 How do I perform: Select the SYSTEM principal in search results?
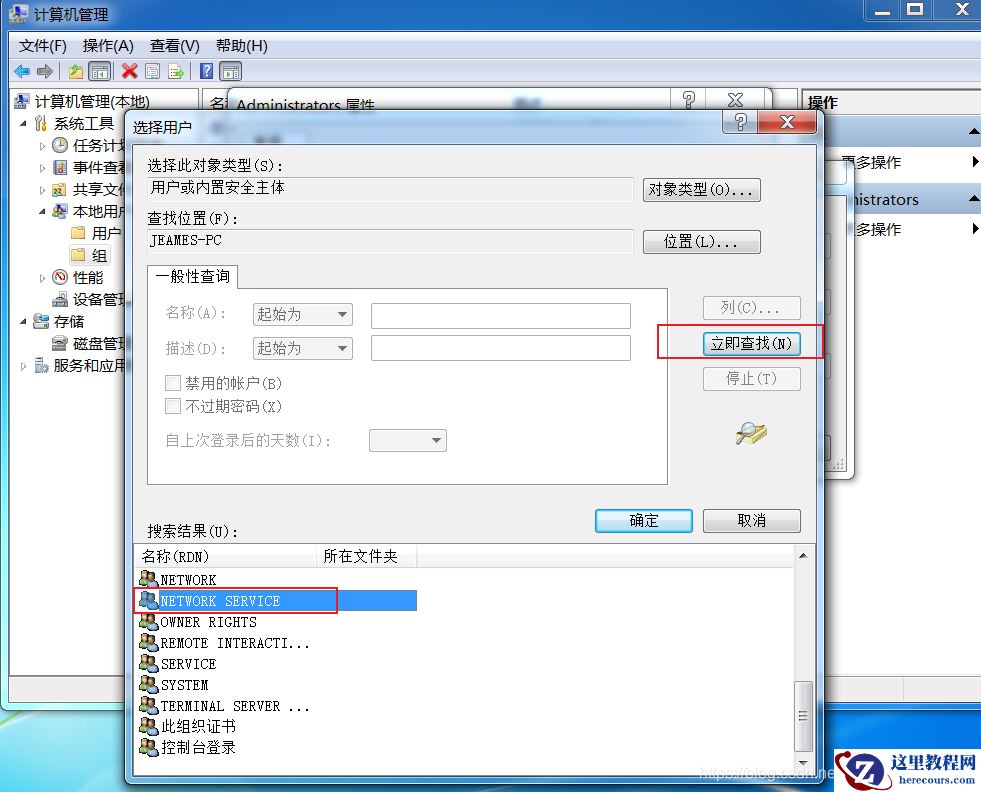[x=184, y=685]
